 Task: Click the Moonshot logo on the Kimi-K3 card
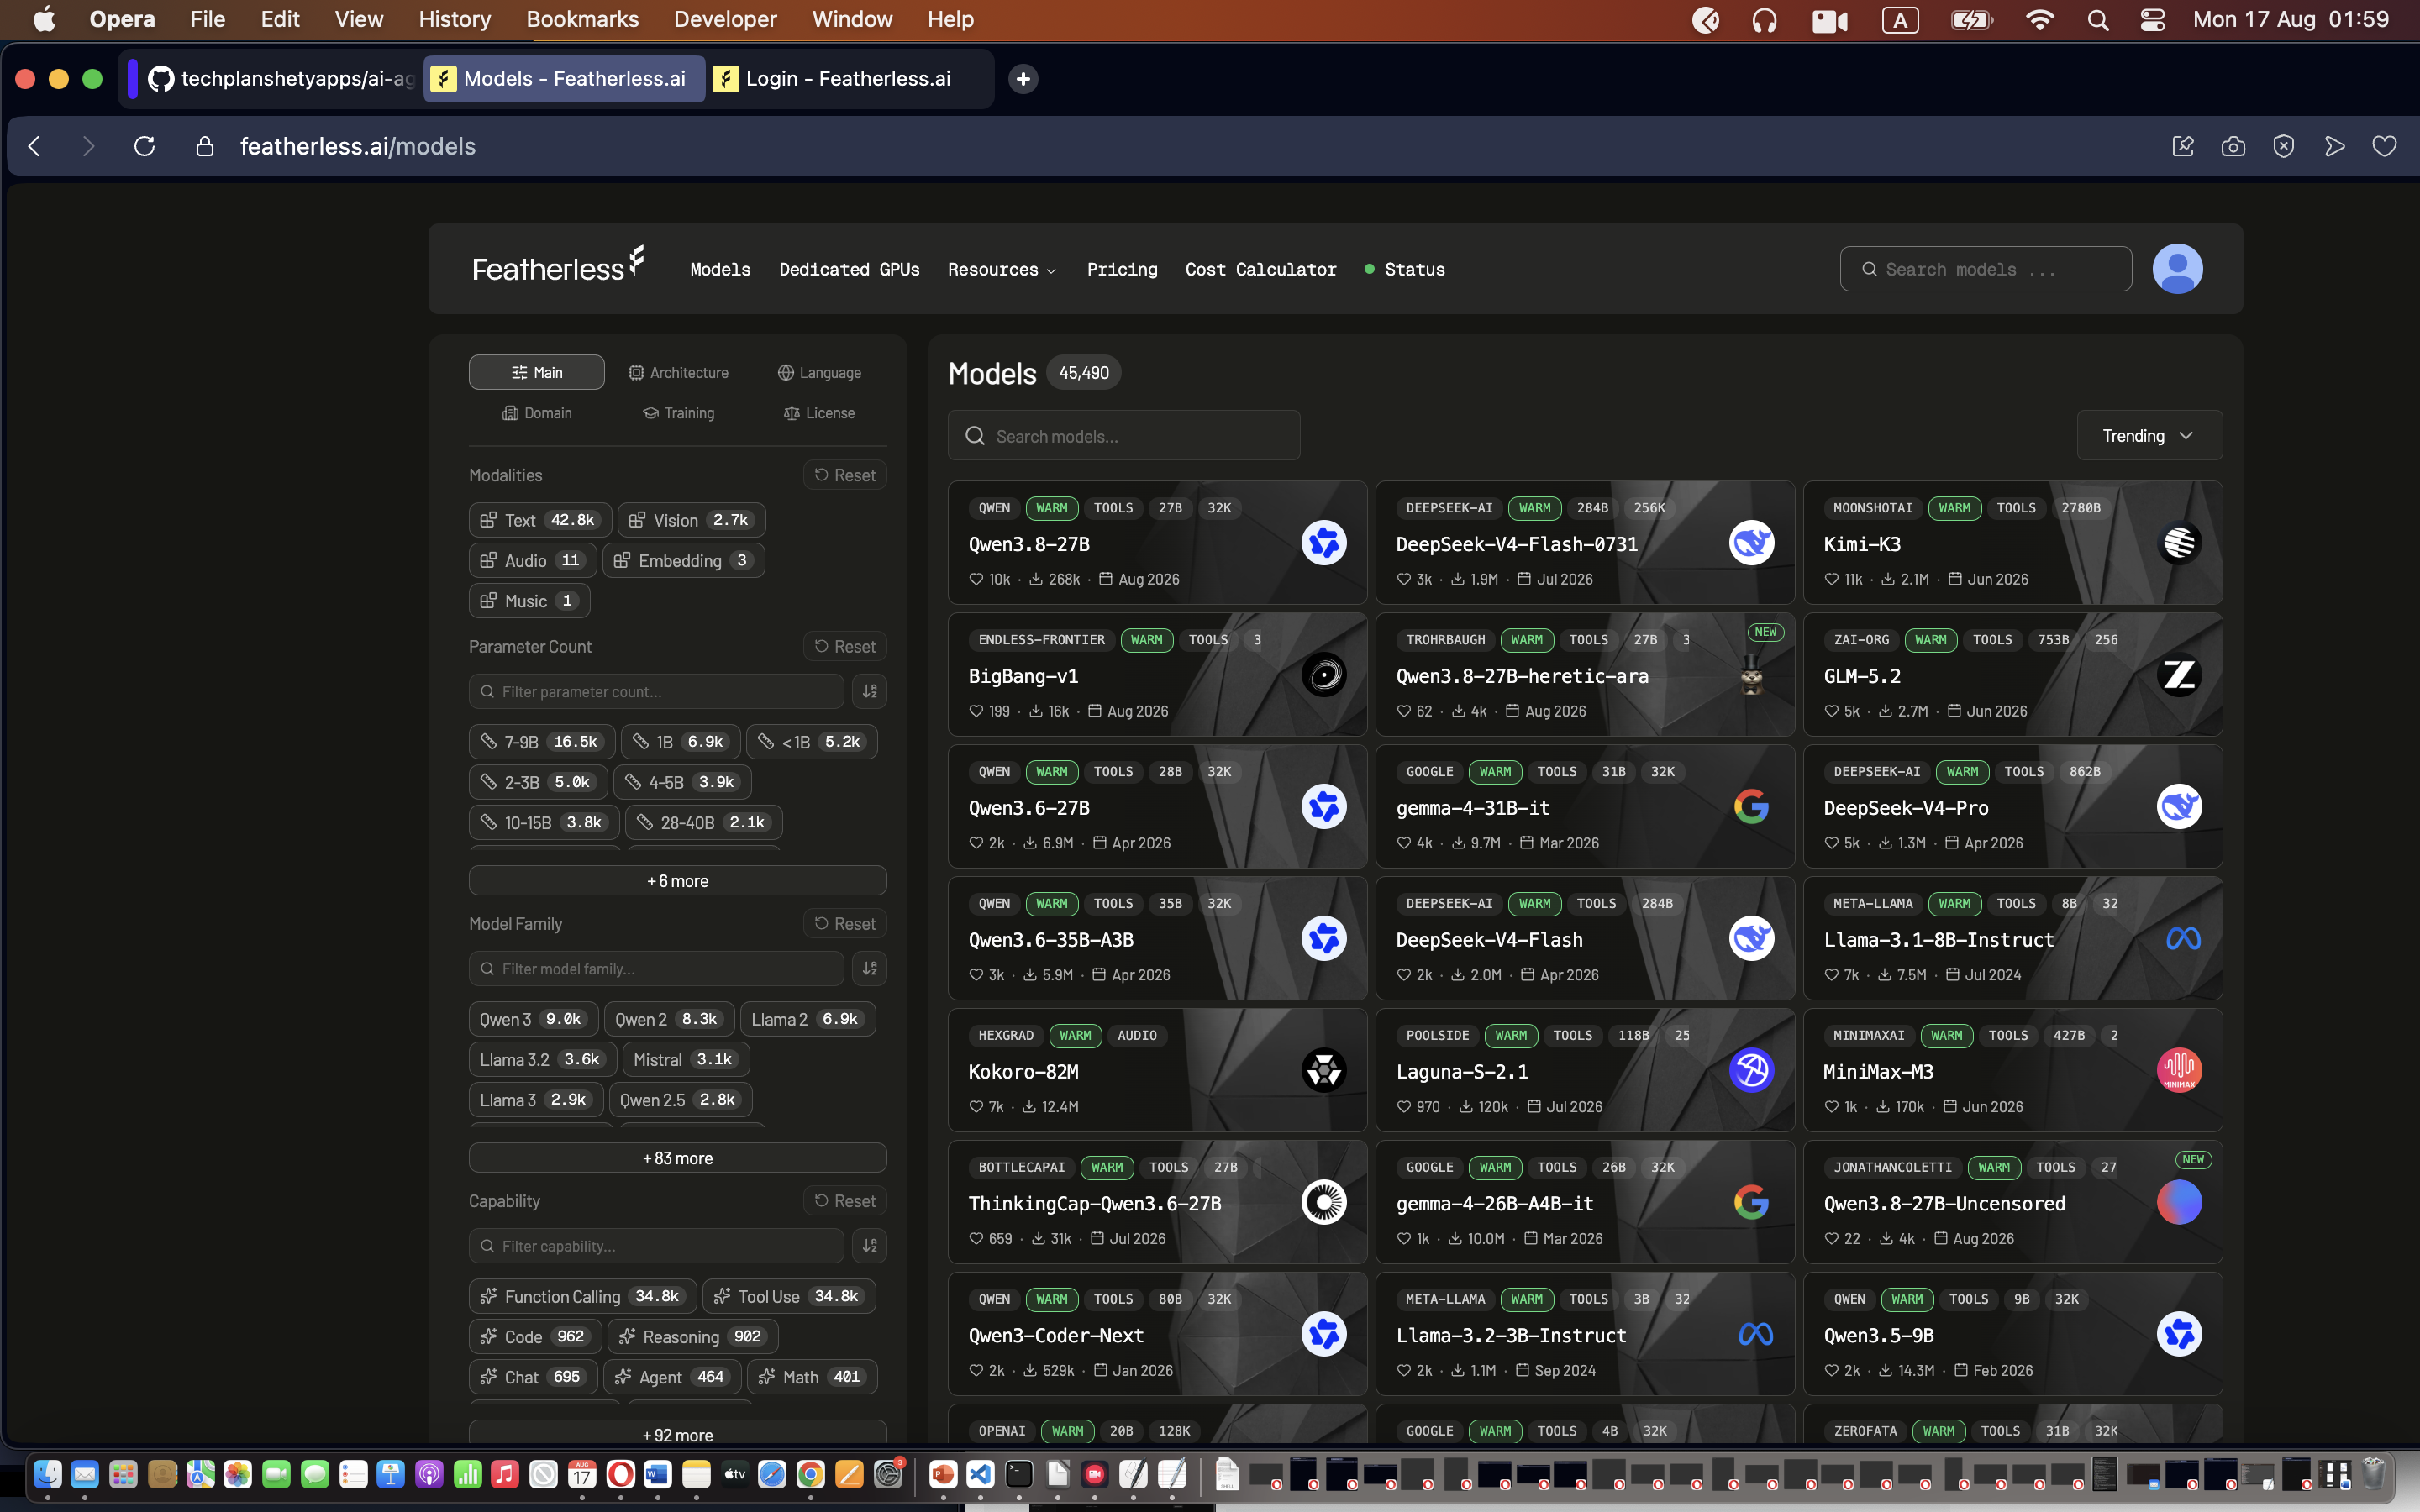2179,543
